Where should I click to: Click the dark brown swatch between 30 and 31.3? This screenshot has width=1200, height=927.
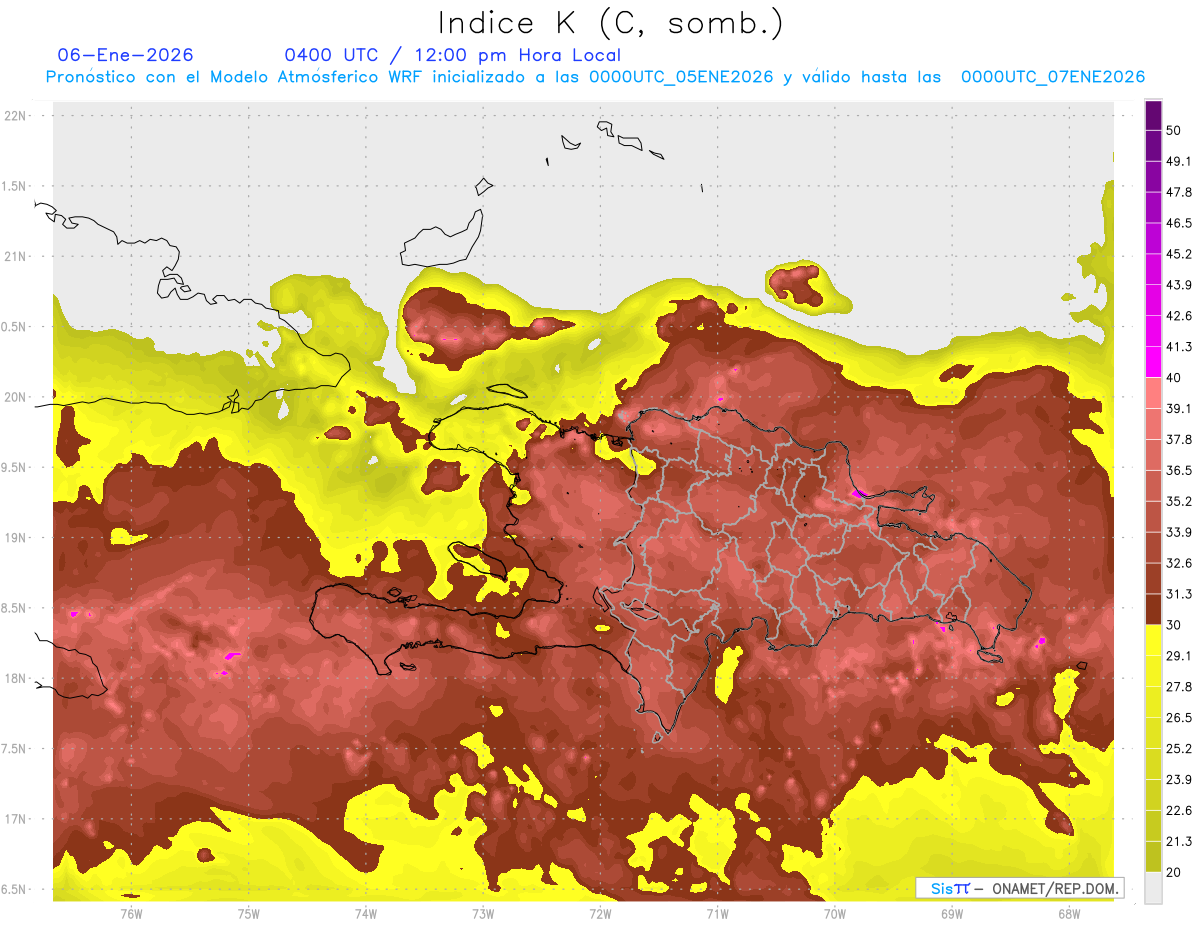[1154, 609]
